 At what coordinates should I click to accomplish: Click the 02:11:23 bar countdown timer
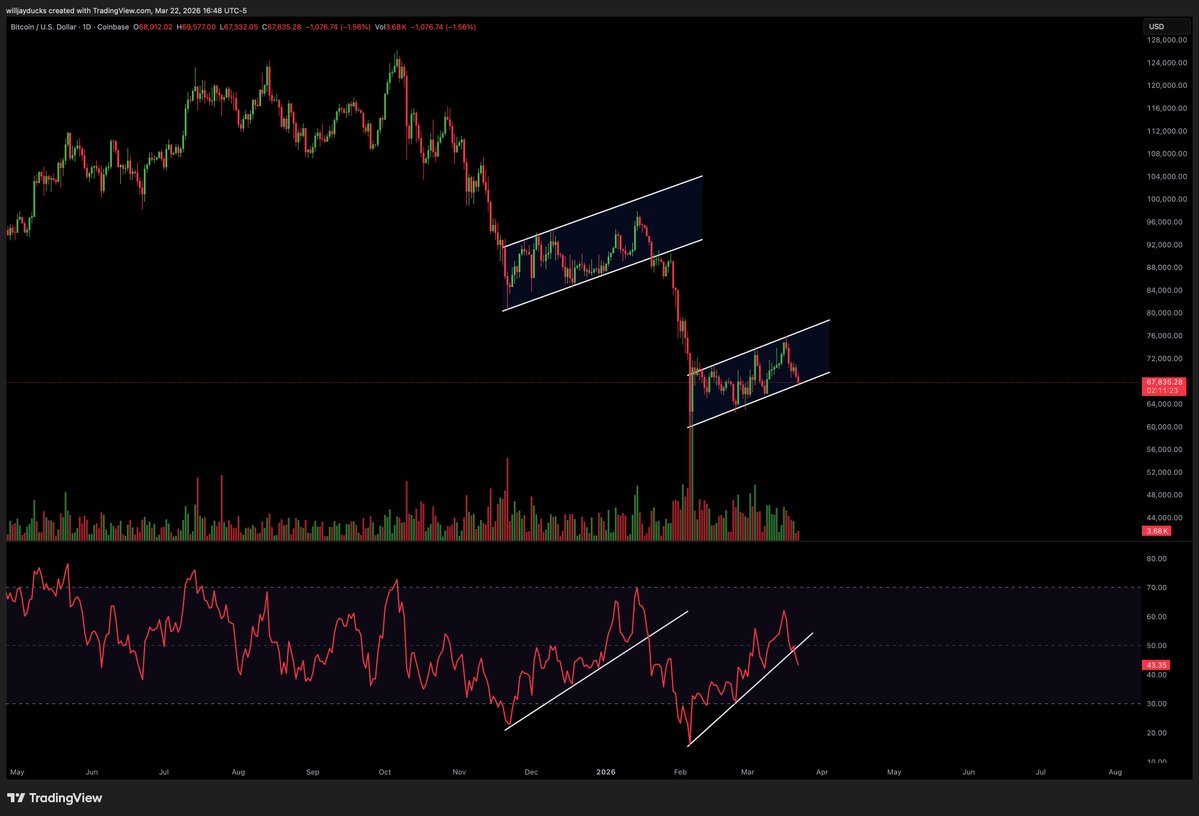coord(1164,390)
